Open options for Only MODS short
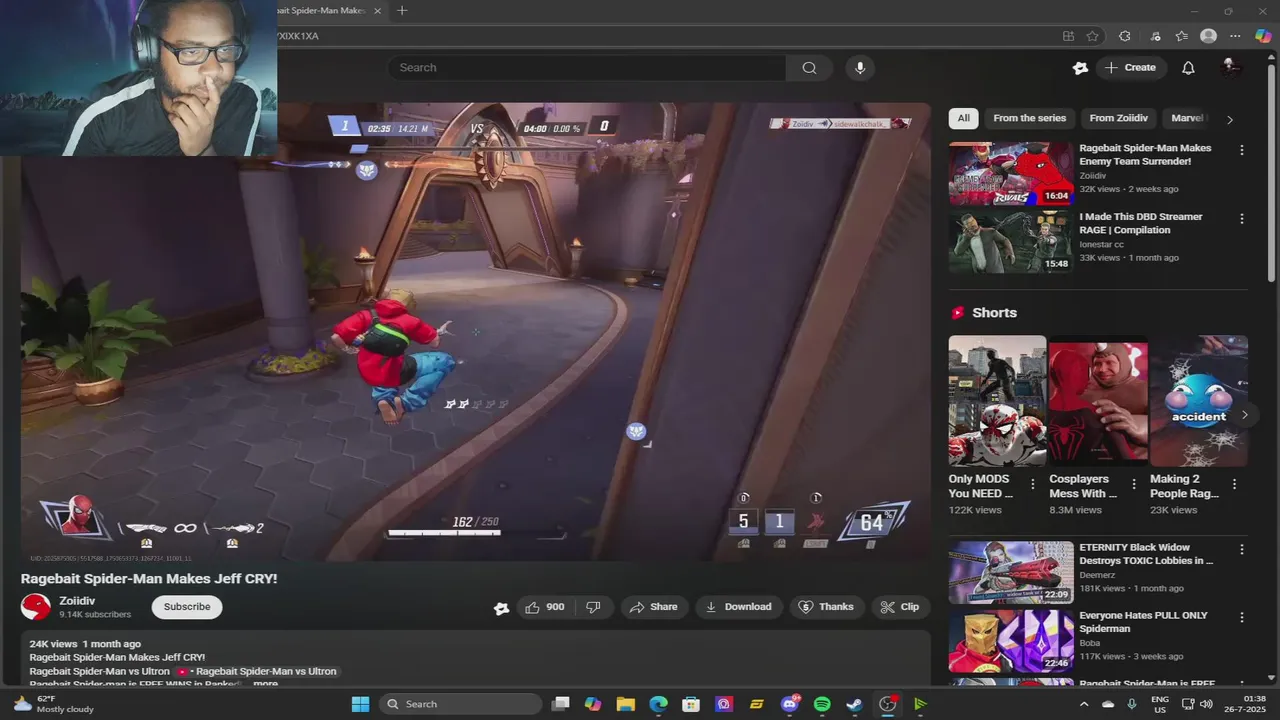The height and width of the screenshot is (720, 1280). pyautogui.click(x=1033, y=484)
